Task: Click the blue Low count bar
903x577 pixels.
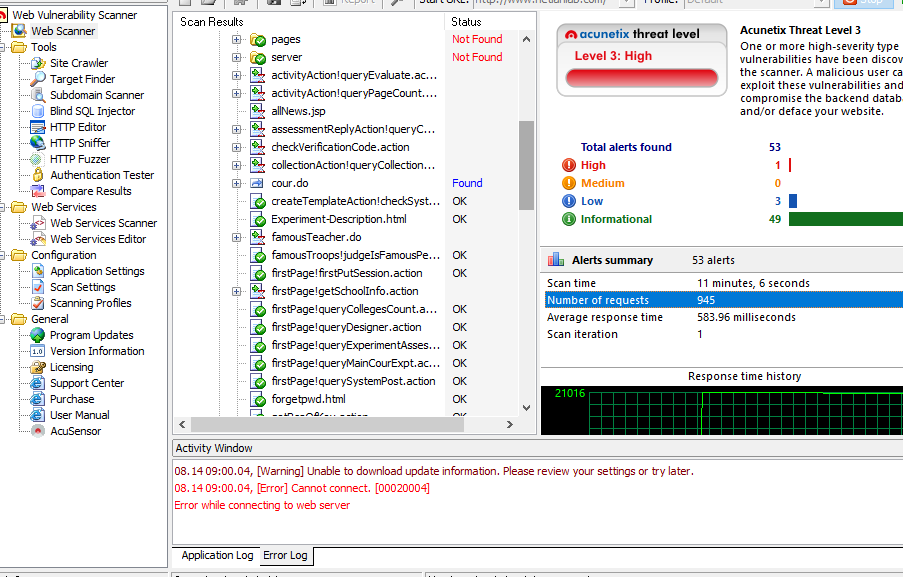Action: [x=793, y=201]
